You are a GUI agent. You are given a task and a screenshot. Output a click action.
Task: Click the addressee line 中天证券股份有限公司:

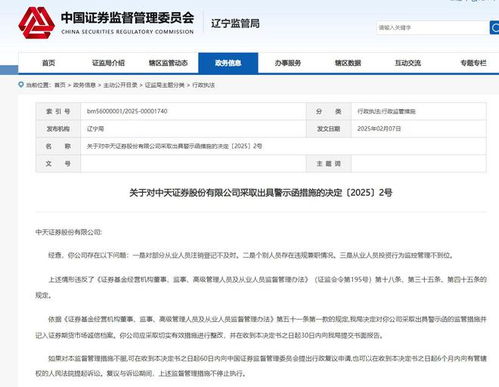tap(69, 232)
